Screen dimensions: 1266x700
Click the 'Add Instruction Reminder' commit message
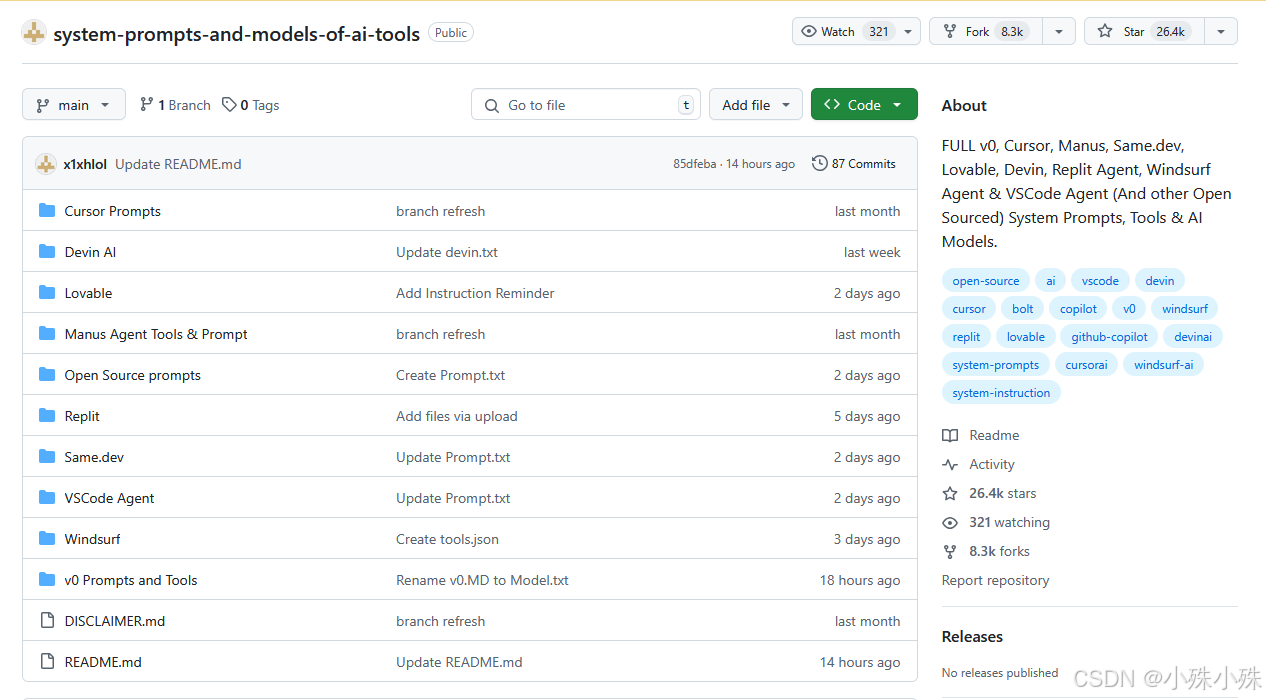pyautogui.click(x=475, y=293)
